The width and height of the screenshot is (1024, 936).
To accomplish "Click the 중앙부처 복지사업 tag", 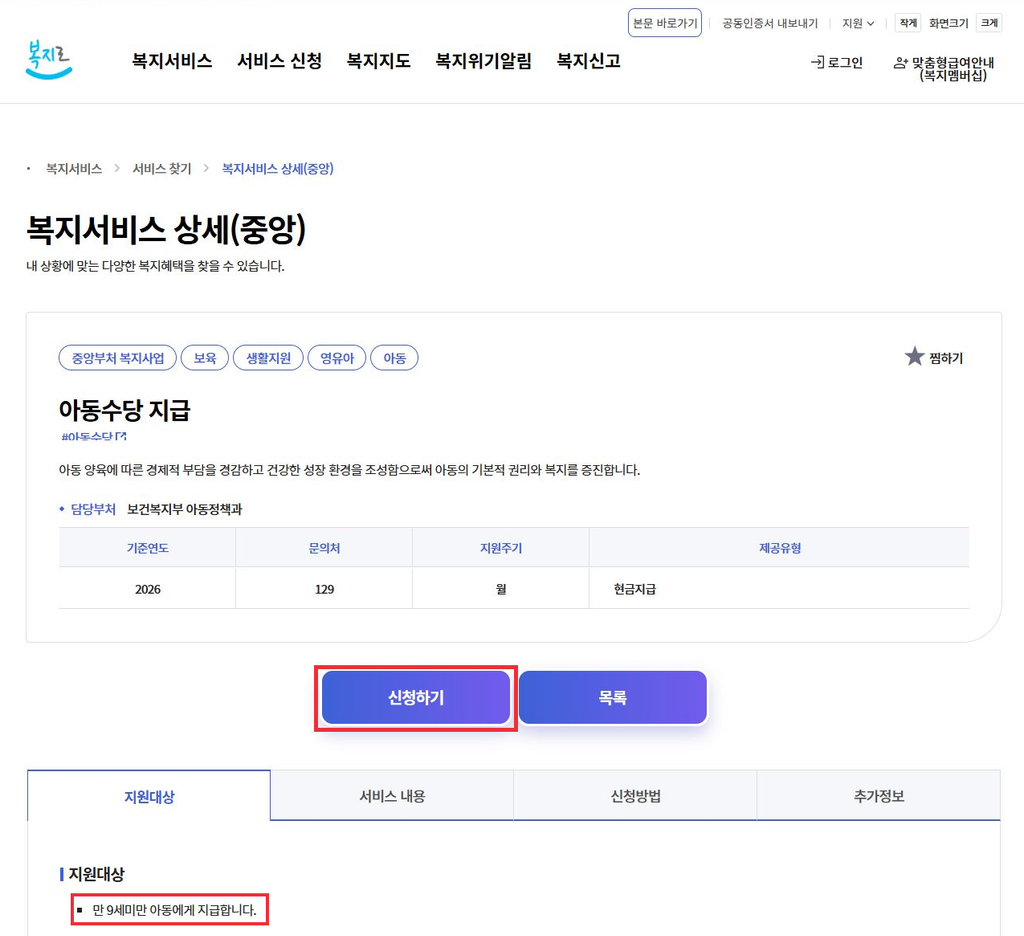I will point(118,358).
